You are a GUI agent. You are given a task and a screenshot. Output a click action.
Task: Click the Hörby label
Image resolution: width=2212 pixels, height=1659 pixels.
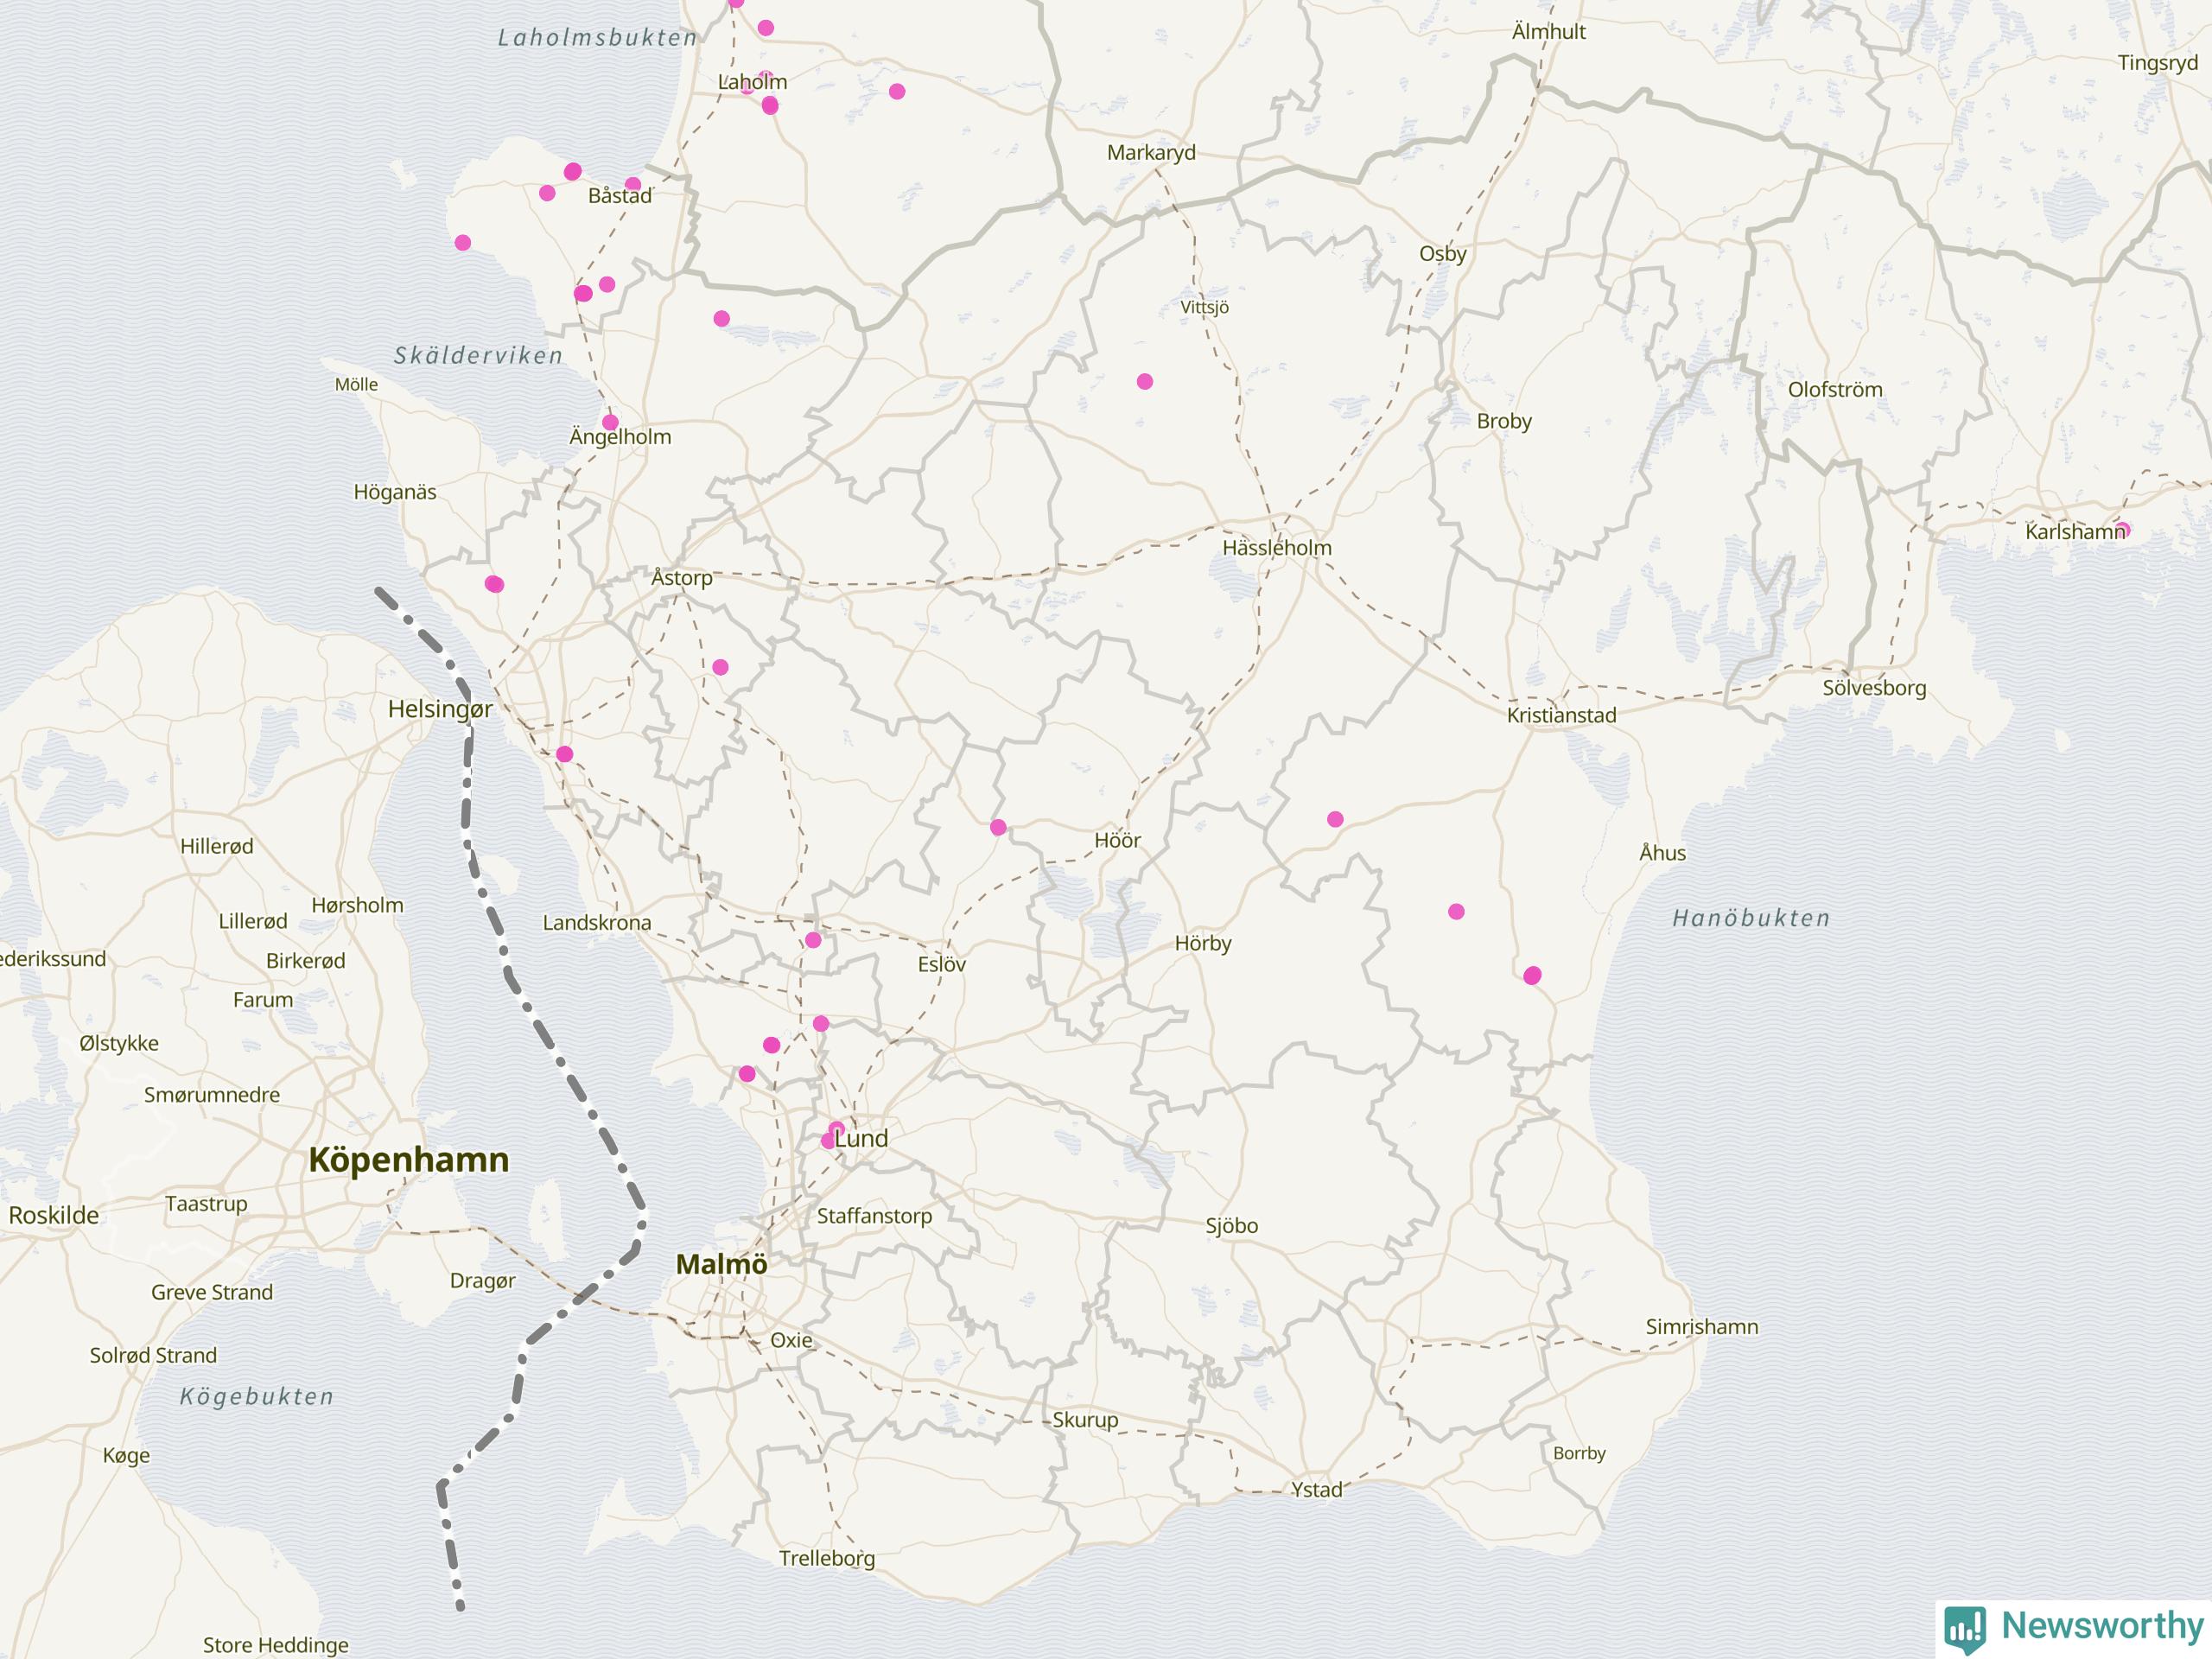[x=1202, y=943]
